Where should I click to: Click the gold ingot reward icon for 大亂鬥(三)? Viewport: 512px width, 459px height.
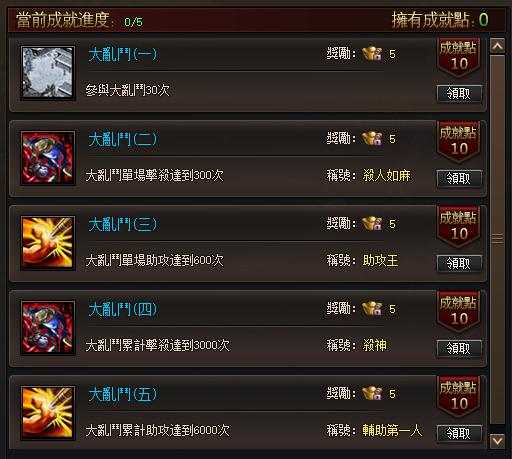coord(372,224)
